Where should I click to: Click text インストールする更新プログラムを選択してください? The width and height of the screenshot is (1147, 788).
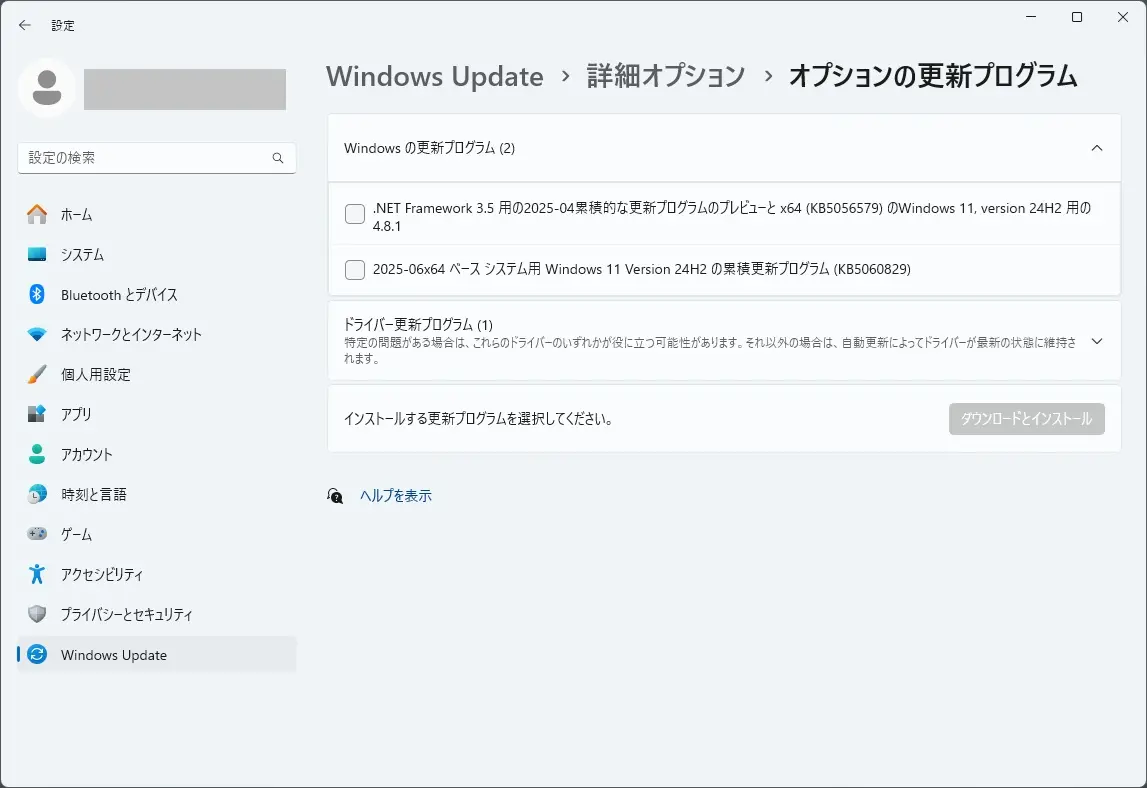pos(478,419)
